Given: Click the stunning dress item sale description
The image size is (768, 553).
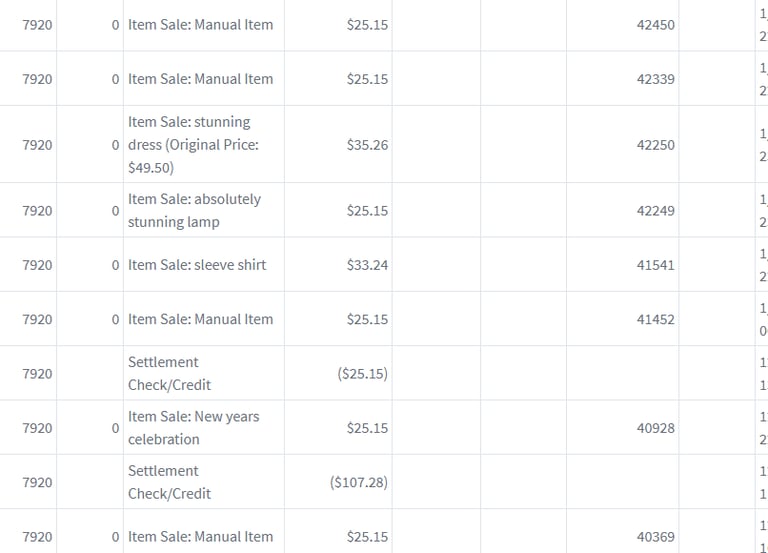Looking at the screenshot, I should pyautogui.click(x=193, y=145).
